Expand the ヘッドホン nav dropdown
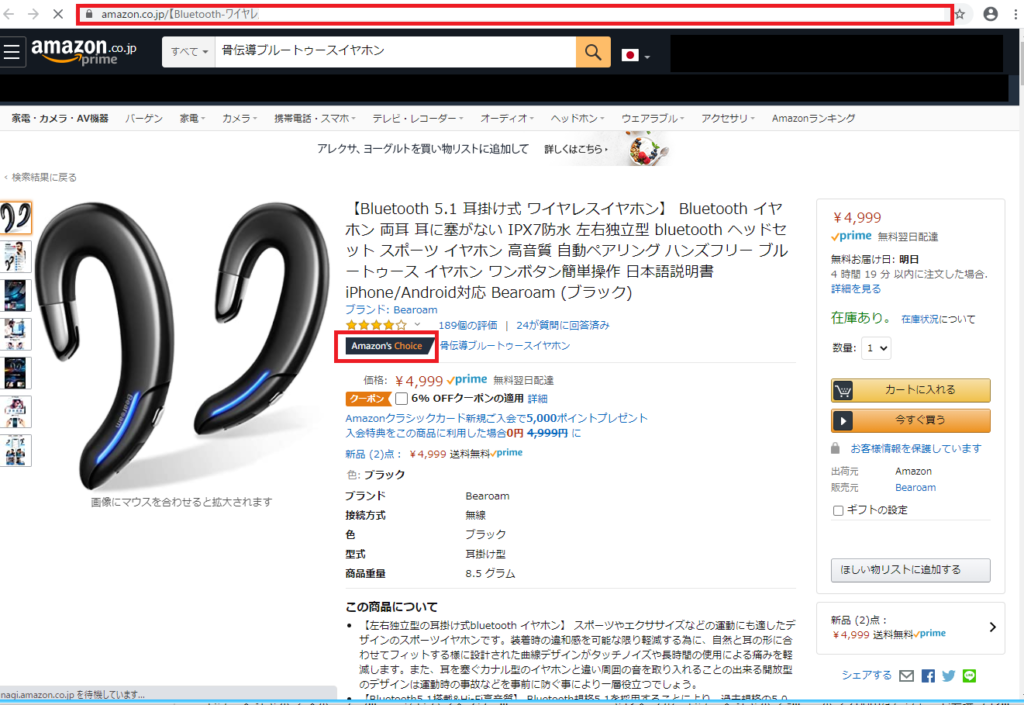The width and height of the screenshot is (1024, 705). 577,118
